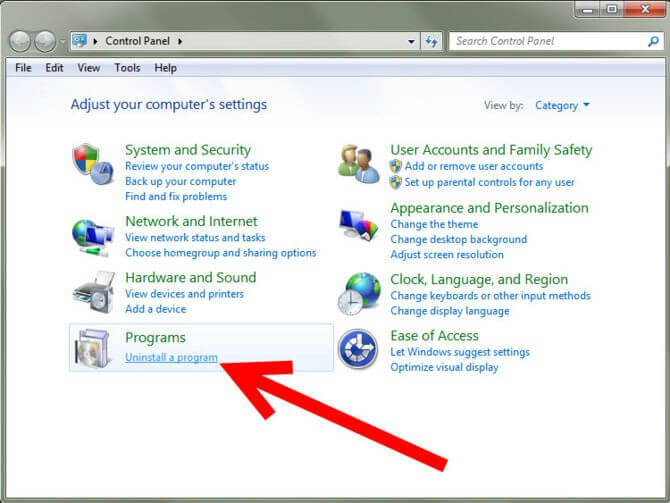Expand the arrow before Control Panel breadcrumb
670x503 pixels.
point(96,41)
